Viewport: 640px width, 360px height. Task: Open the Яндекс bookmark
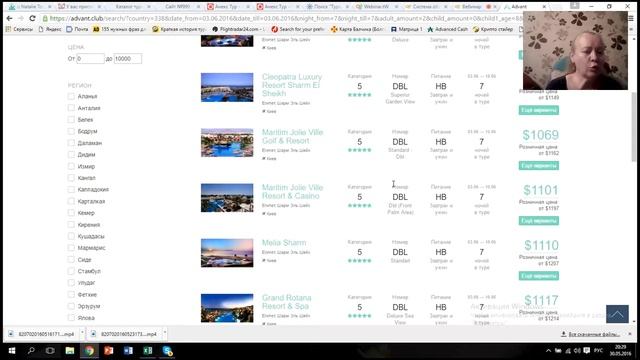(50, 29)
